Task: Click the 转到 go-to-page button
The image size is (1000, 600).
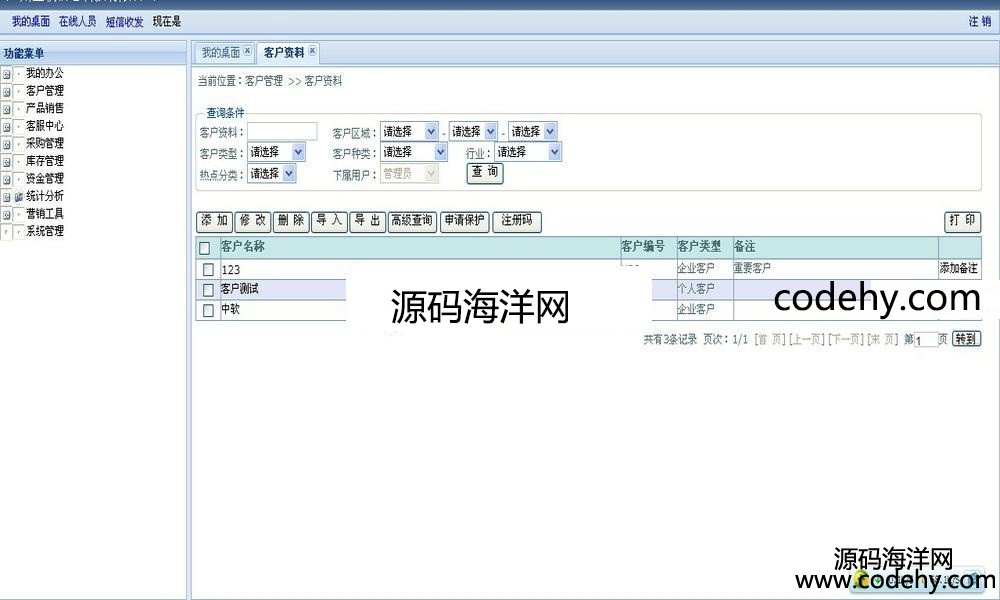Action: (x=966, y=339)
